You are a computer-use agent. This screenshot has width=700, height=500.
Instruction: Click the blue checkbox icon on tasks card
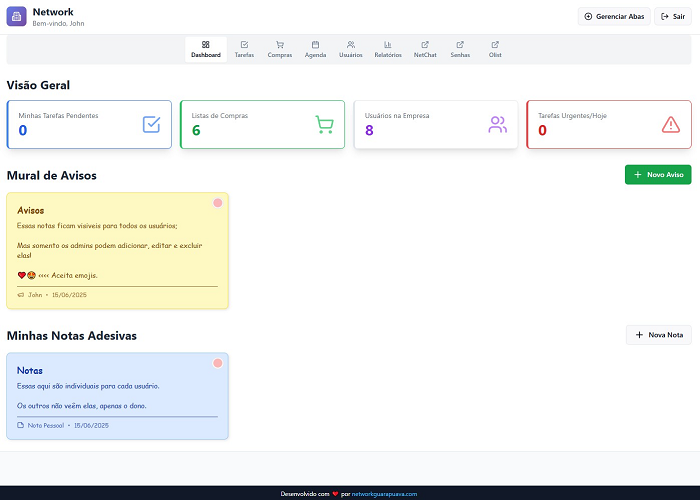click(151, 125)
